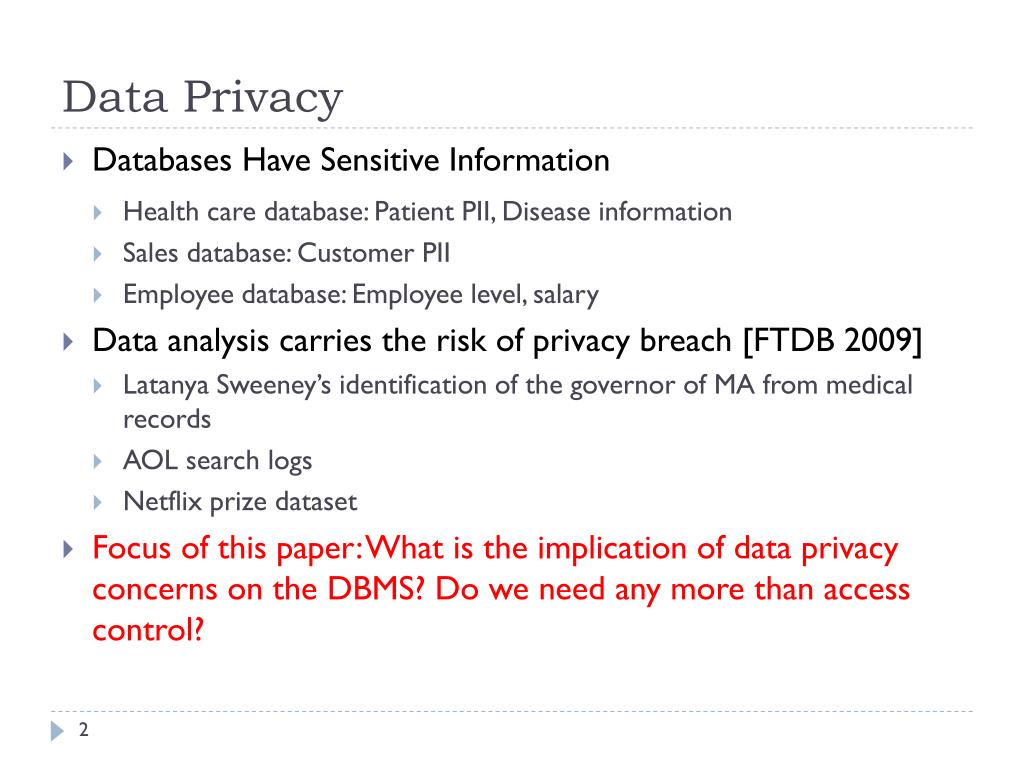Click the slide number arrow in footer

coord(57,731)
